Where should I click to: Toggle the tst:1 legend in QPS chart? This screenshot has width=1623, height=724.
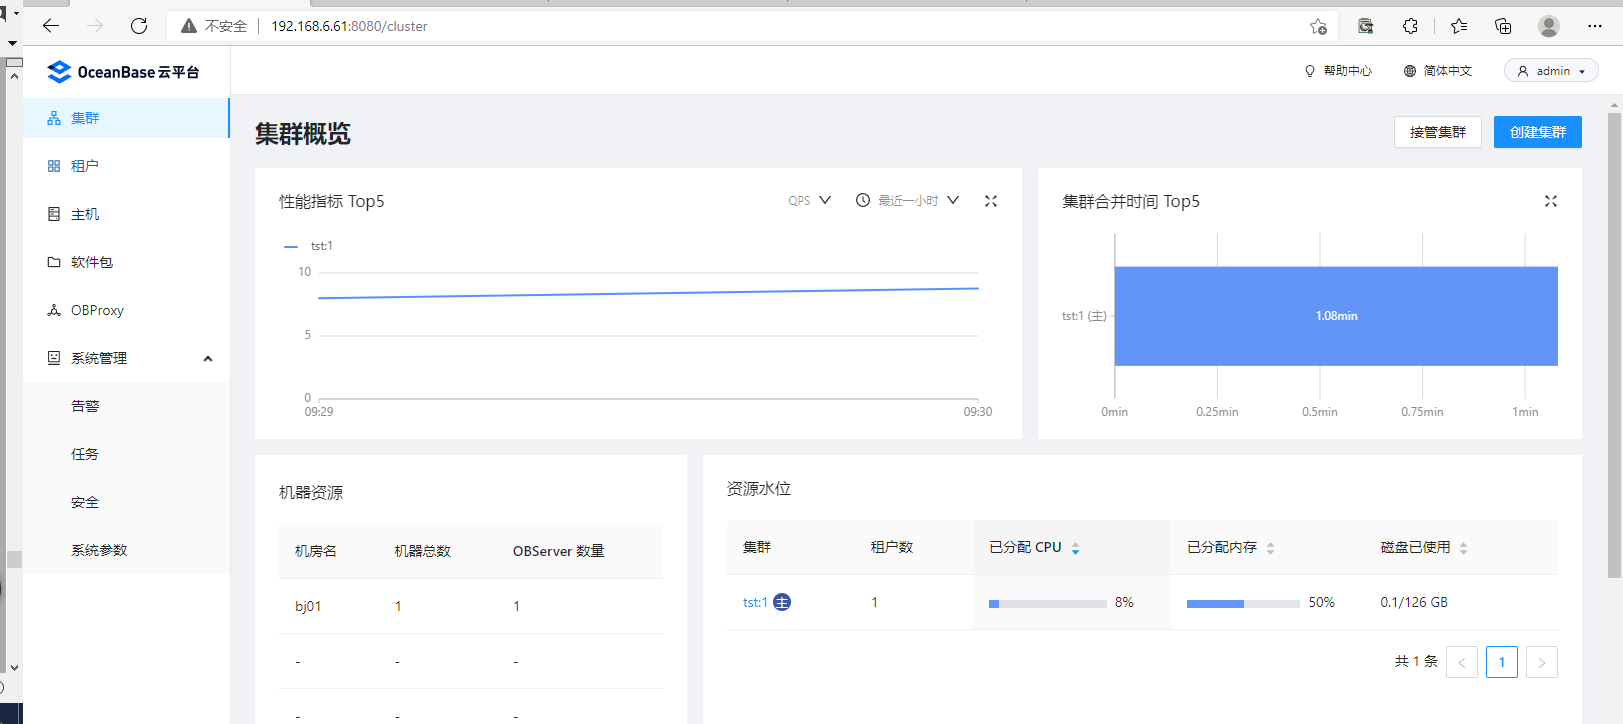point(309,246)
